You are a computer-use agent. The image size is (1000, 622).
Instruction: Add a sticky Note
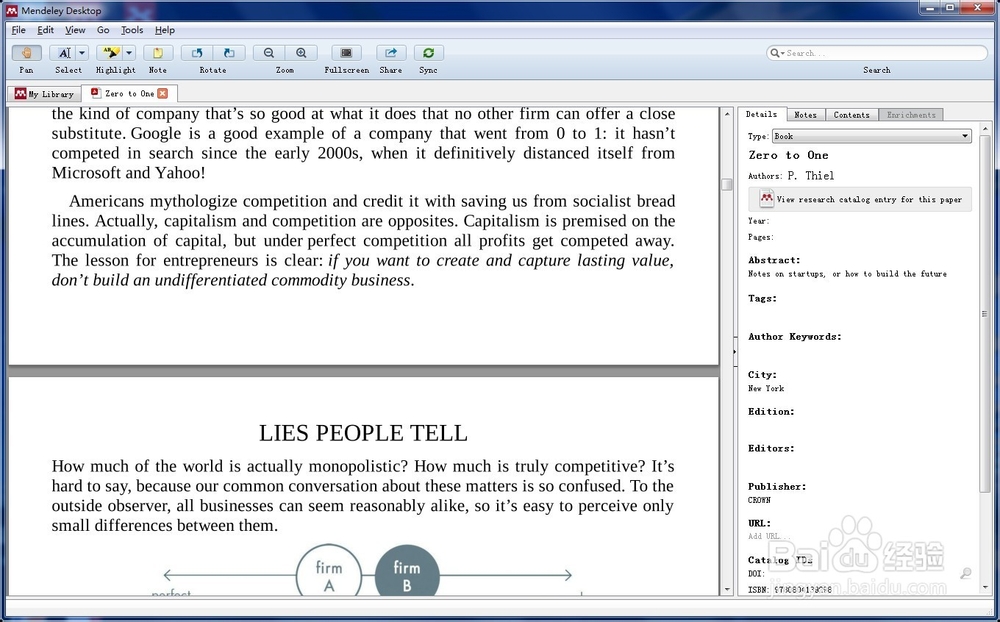[x=158, y=53]
